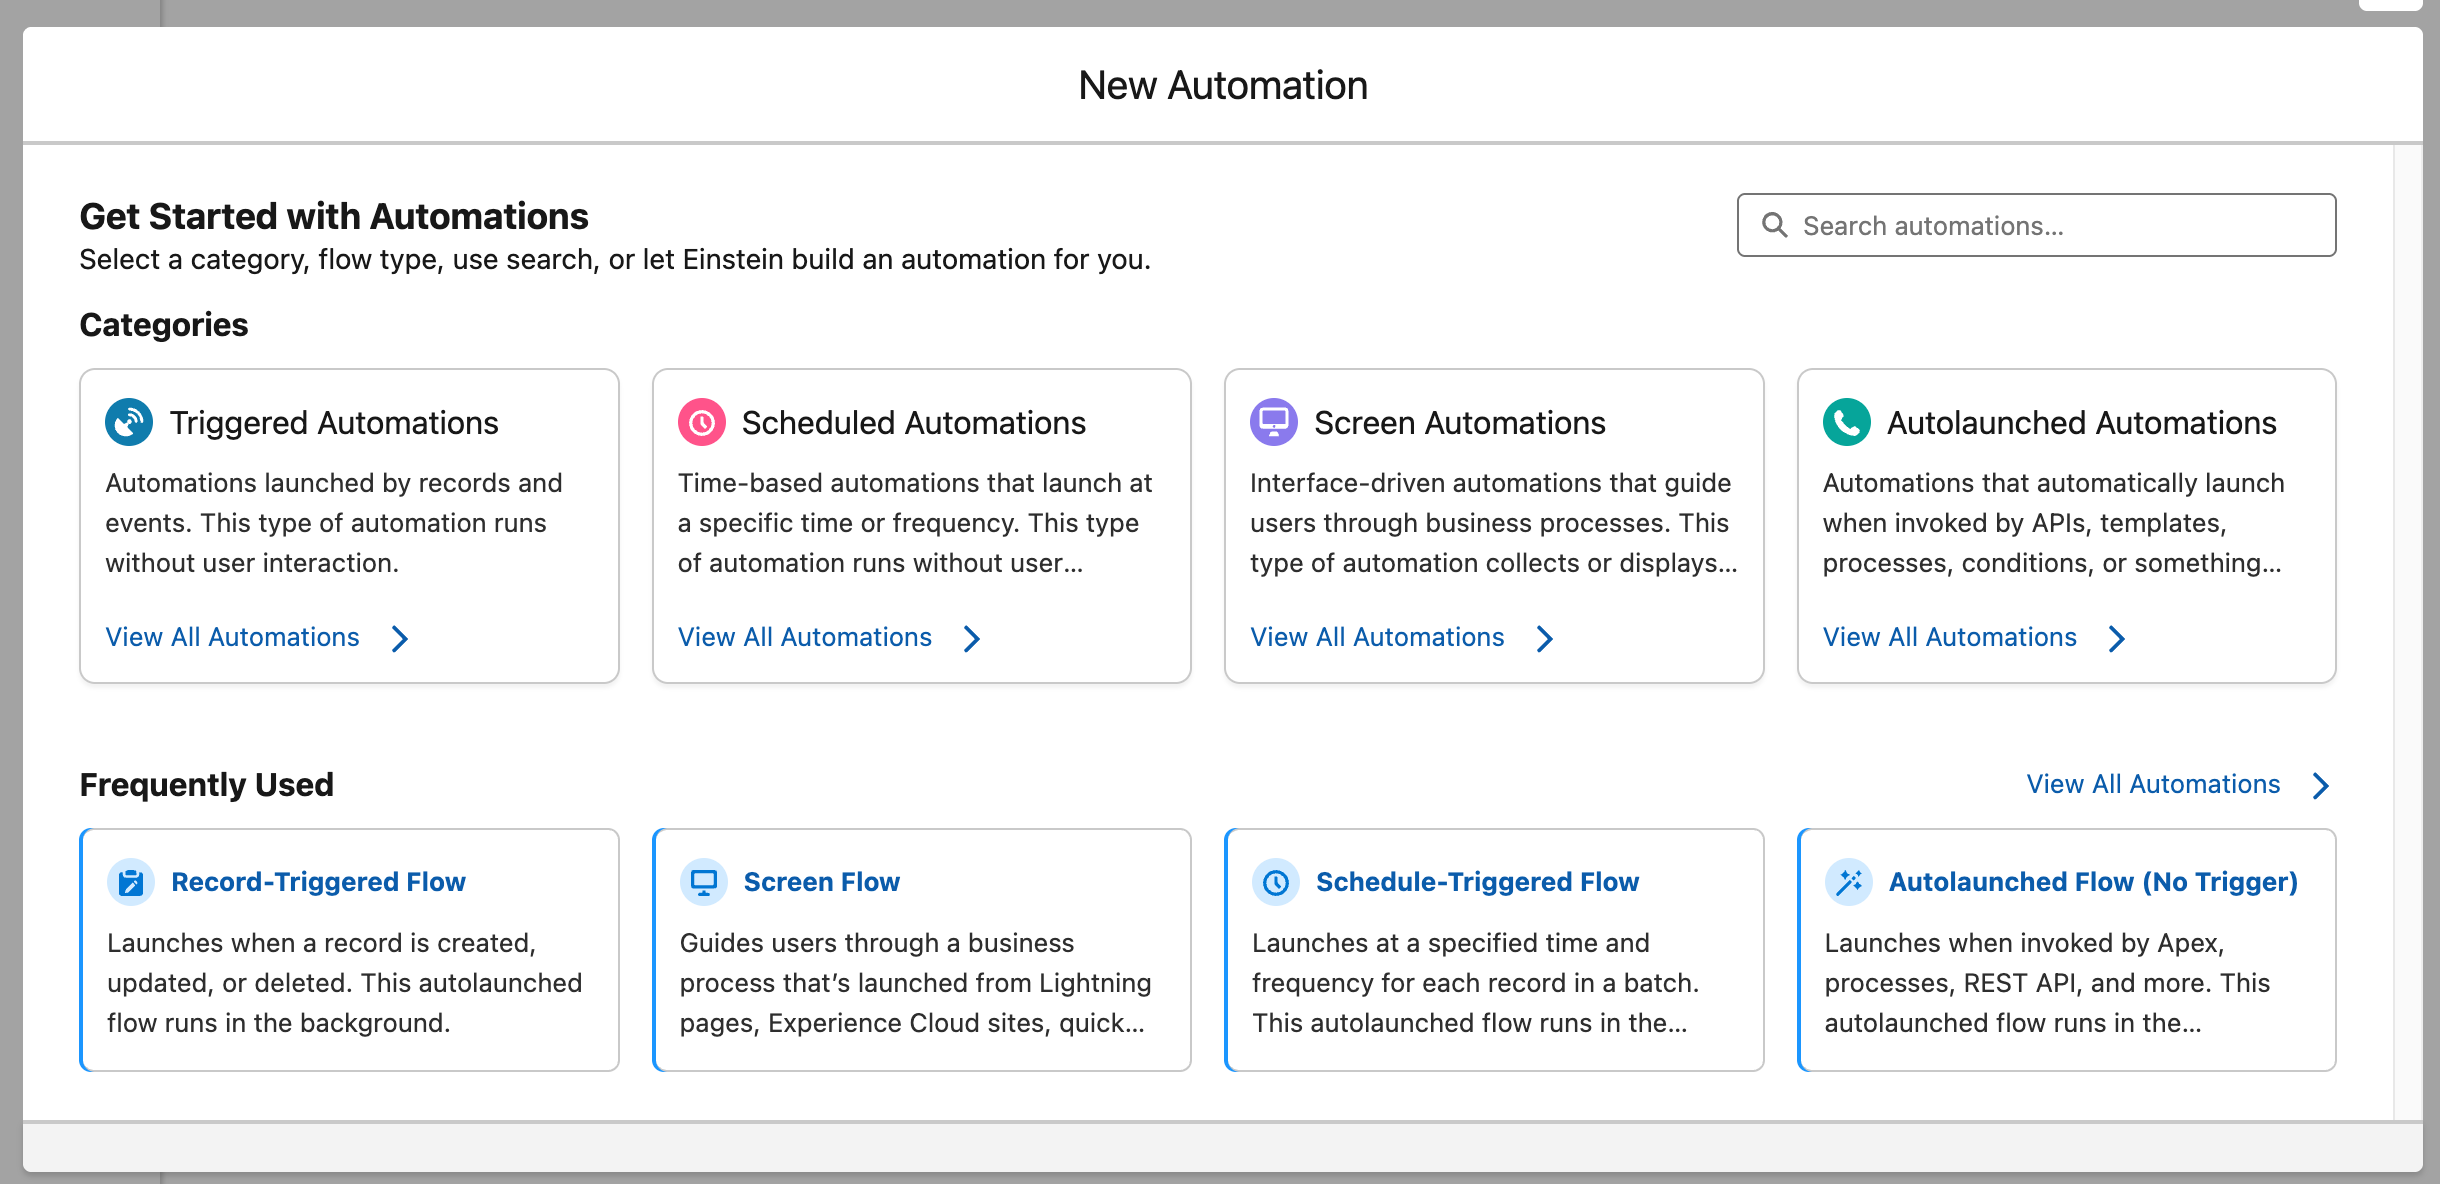Click the Screen Automations monitor icon
The height and width of the screenshot is (1184, 2440).
coord(1274,422)
